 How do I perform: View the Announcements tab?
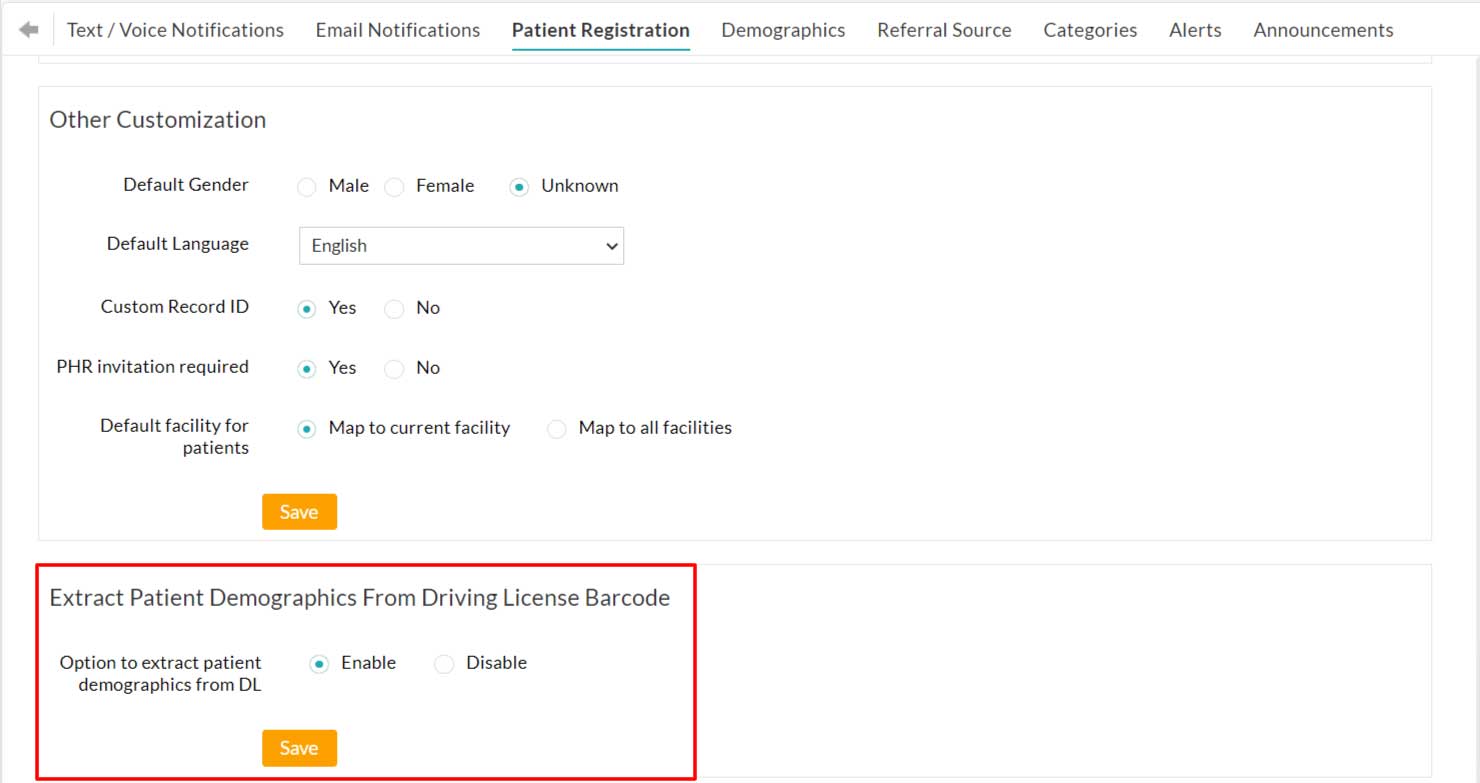click(1323, 30)
